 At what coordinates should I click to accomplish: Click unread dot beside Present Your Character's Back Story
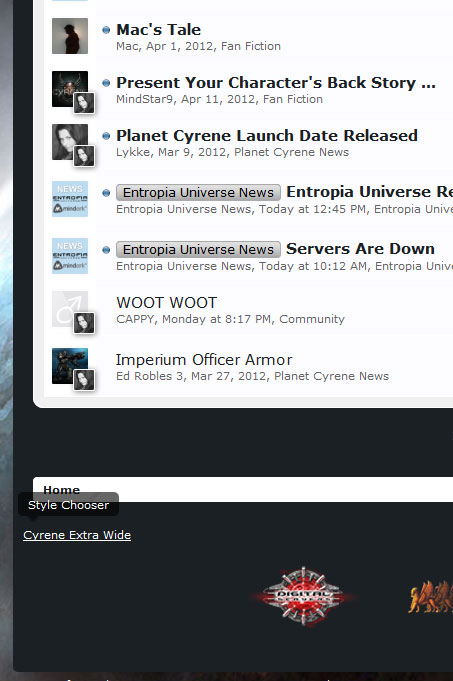pos(106,83)
